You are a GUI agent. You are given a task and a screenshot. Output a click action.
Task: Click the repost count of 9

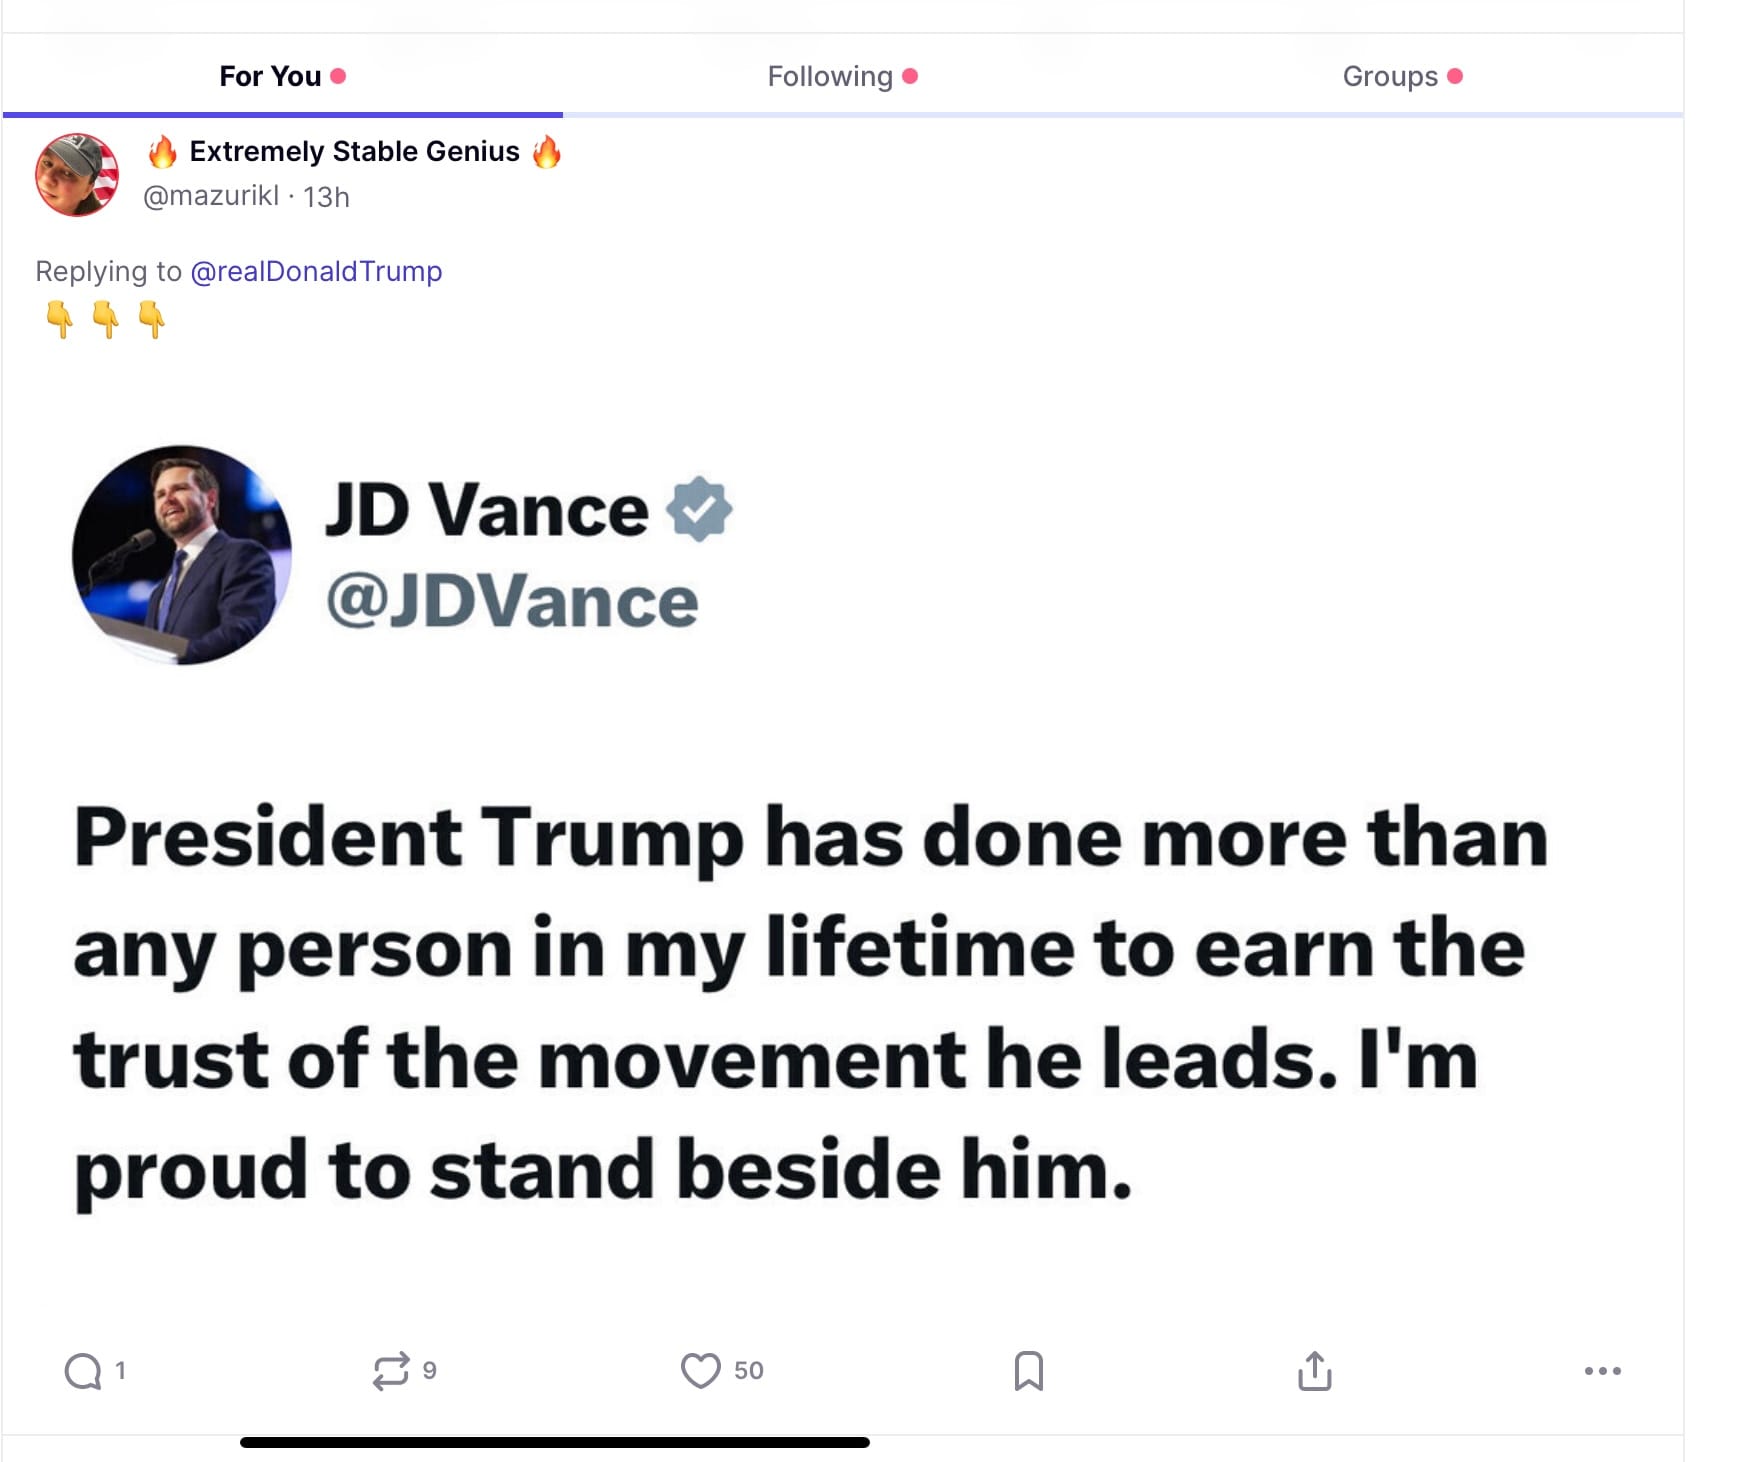coord(429,1371)
